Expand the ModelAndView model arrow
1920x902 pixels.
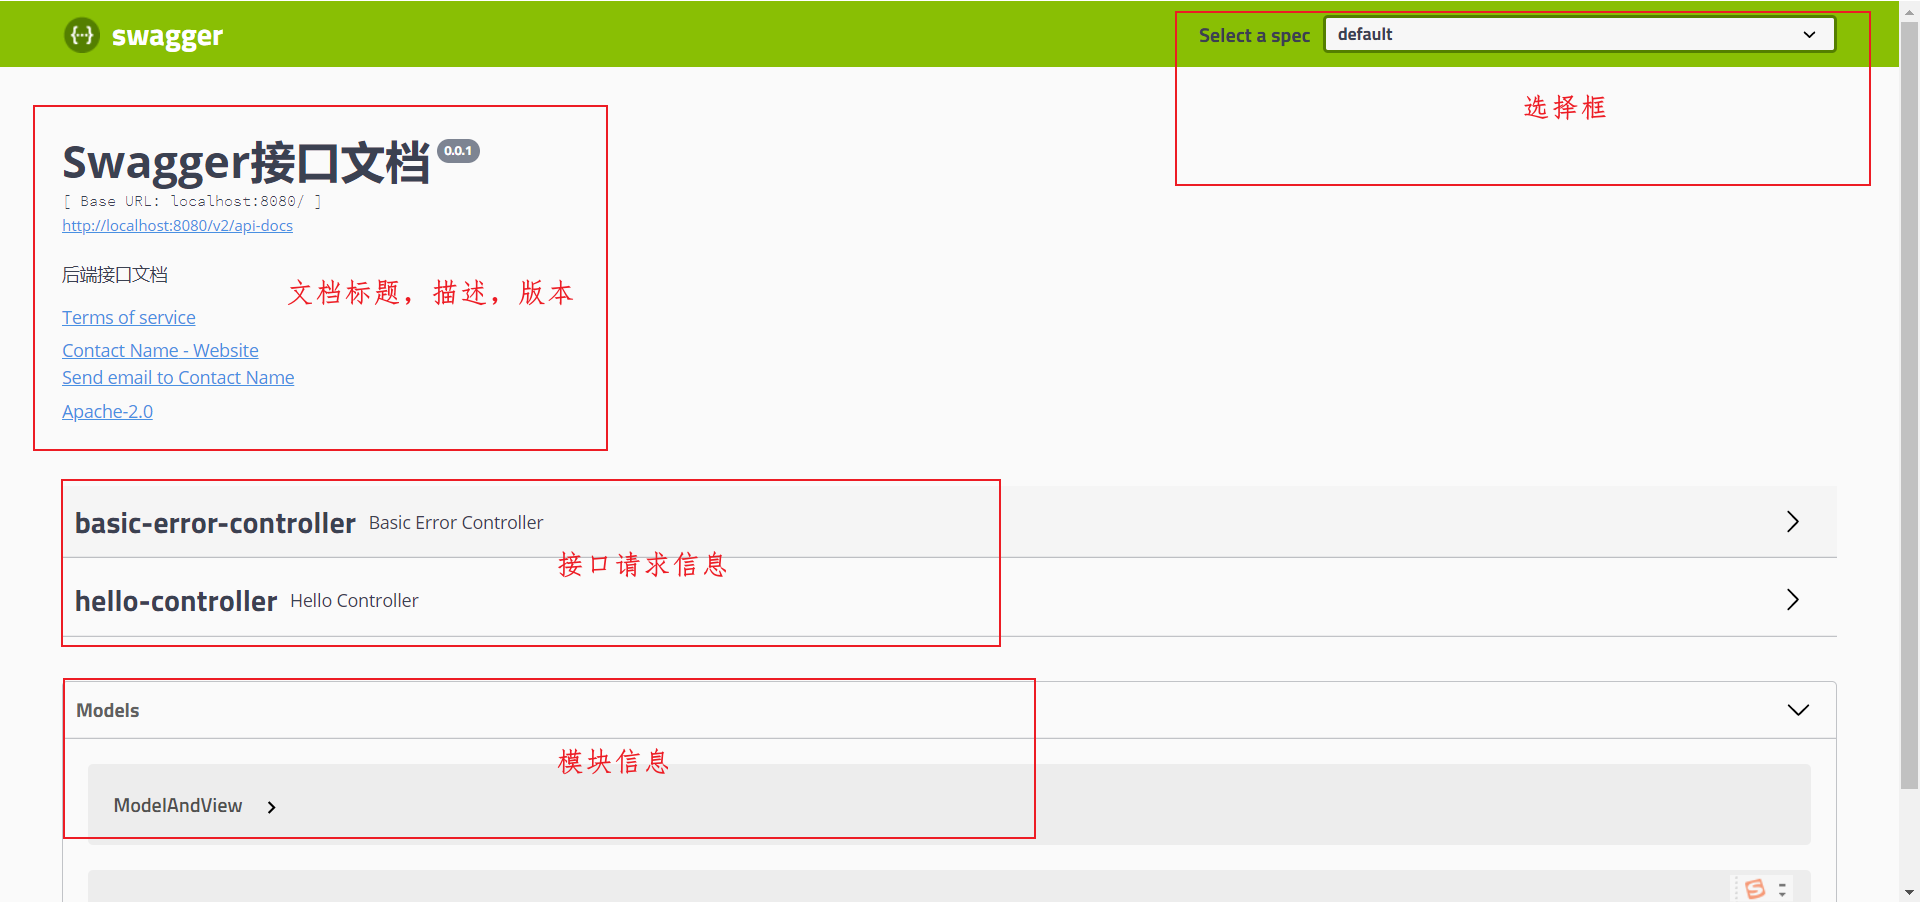click(x=271, y=807)
